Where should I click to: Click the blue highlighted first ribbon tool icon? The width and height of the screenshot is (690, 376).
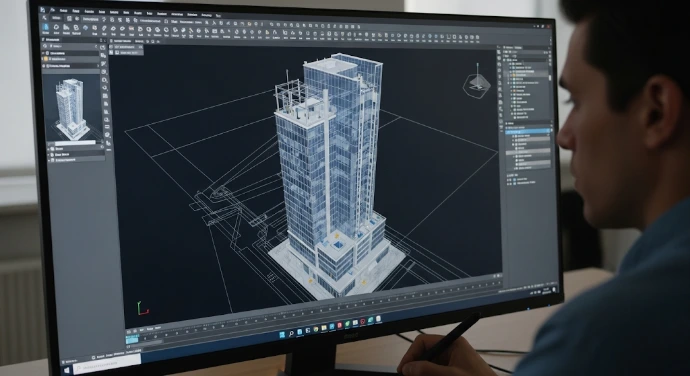tap(45, 28)
